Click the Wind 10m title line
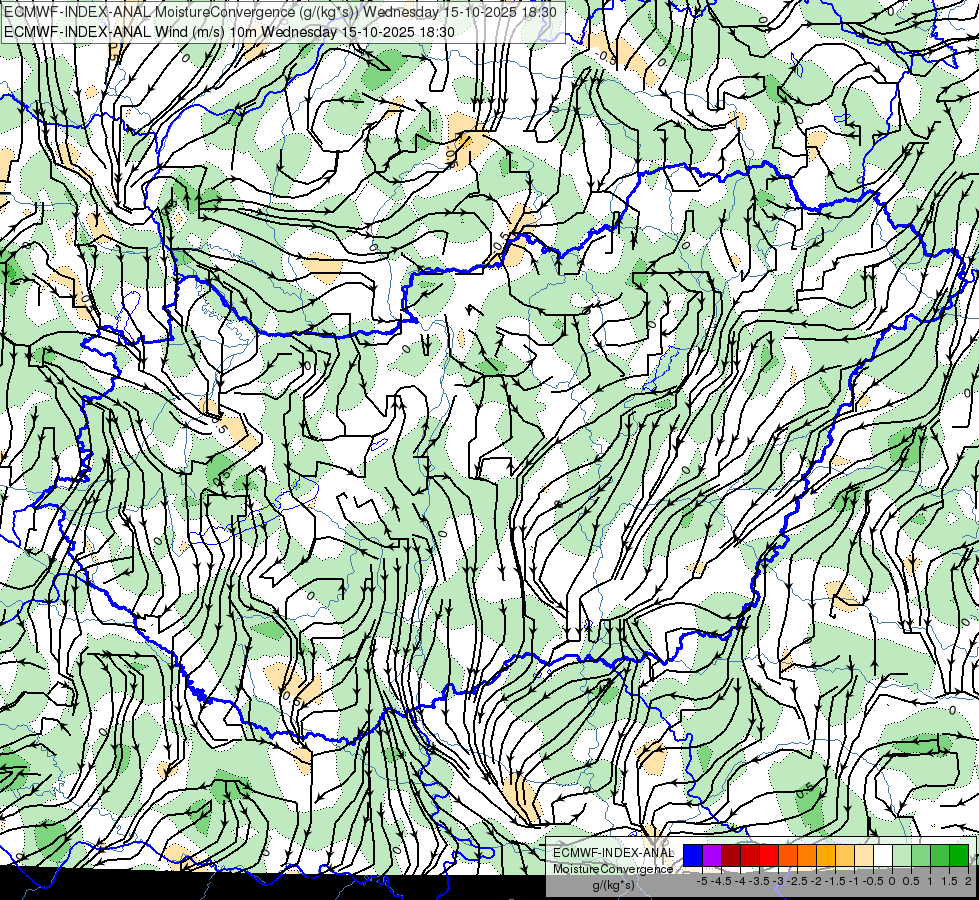979x900 pixels. click(229, 32)
